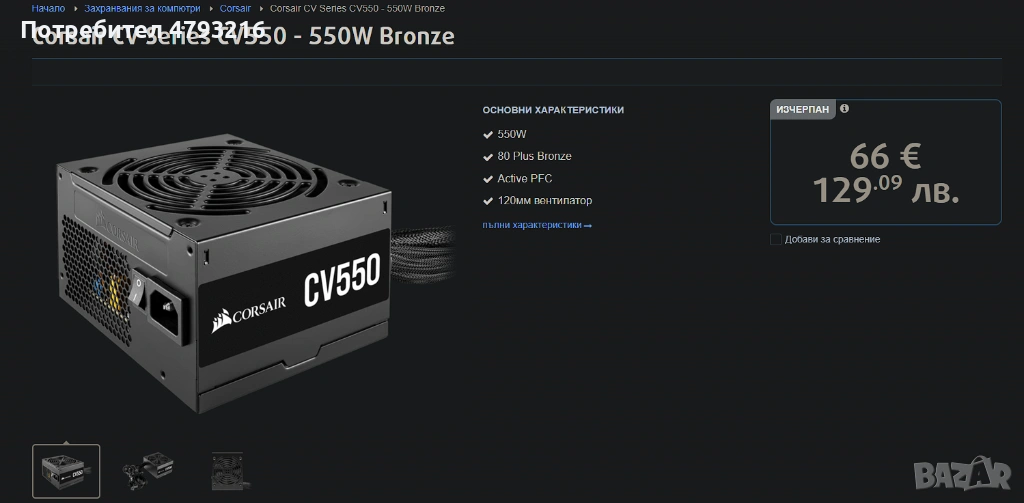Click the ОСНОВНИ ХАРАКТЕРИСТИКИ section heading
Screen dimensions: 1024x503
[x=553, y=110]
